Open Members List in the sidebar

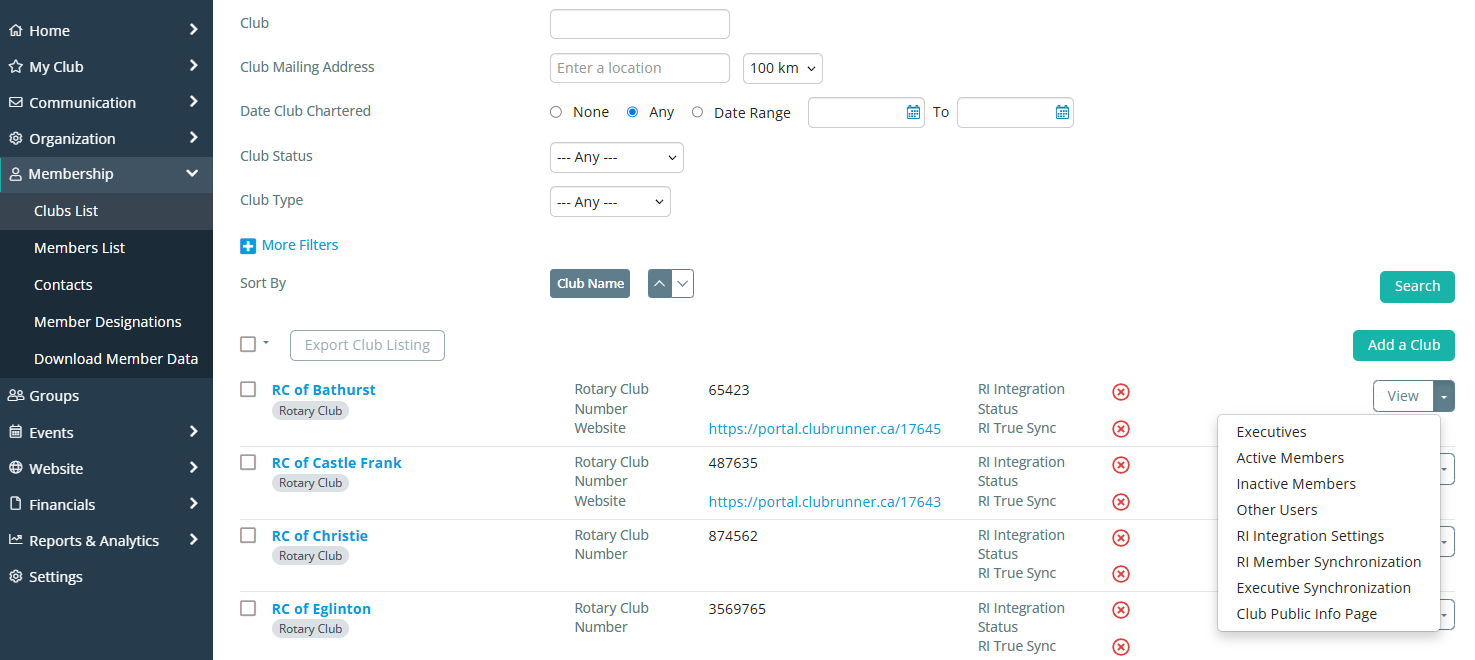pos(79,248)
